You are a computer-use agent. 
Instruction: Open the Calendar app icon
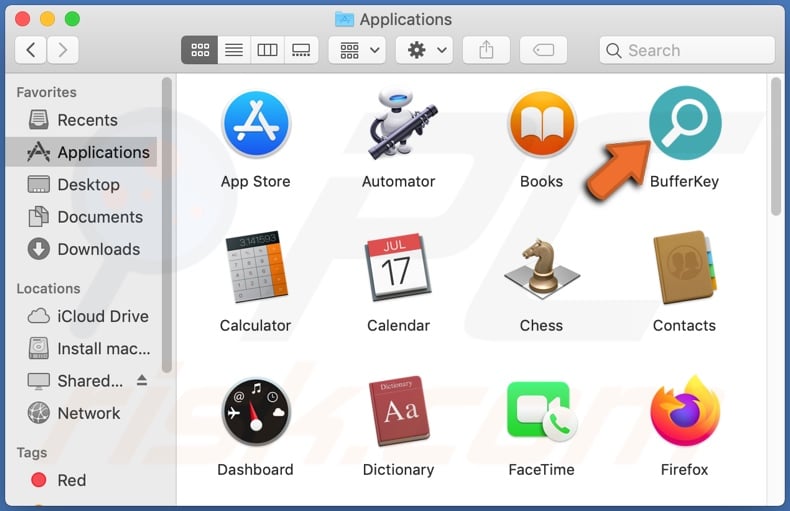(x=399, y=267)
